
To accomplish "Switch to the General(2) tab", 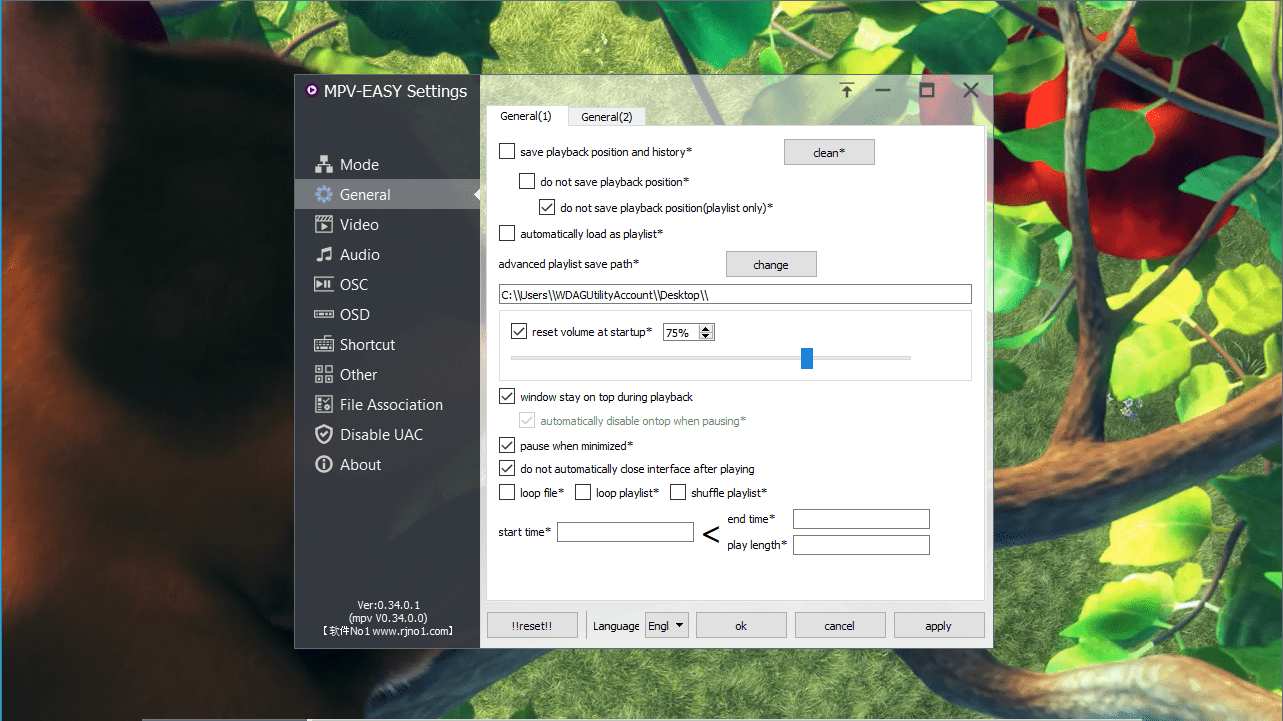I will click(x=607, y=117).
